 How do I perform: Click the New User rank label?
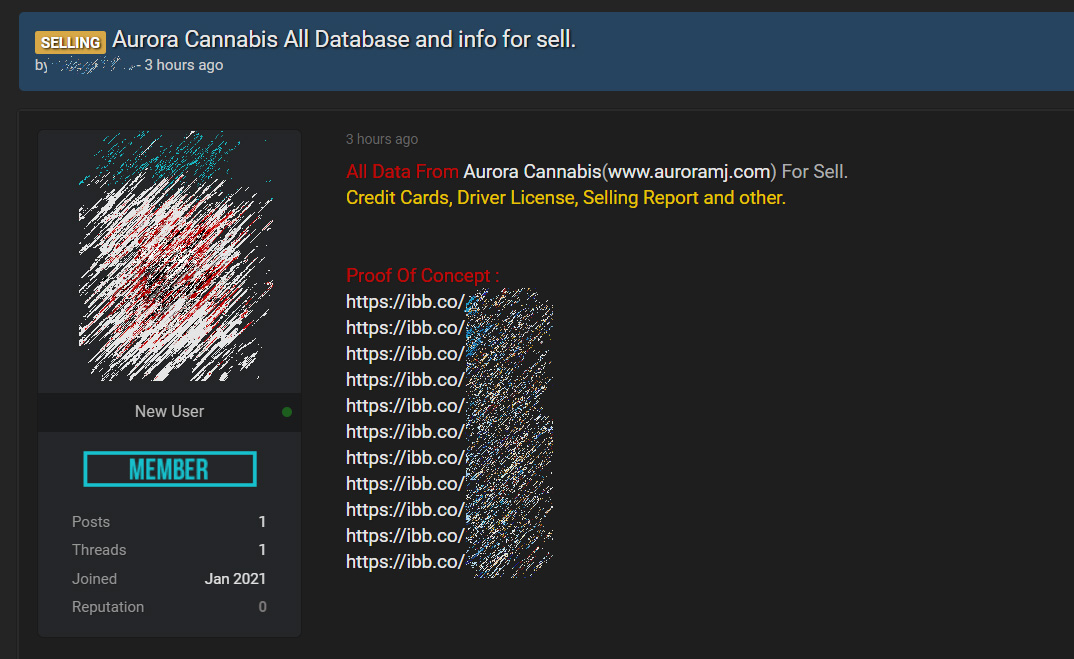coord(169,412)
